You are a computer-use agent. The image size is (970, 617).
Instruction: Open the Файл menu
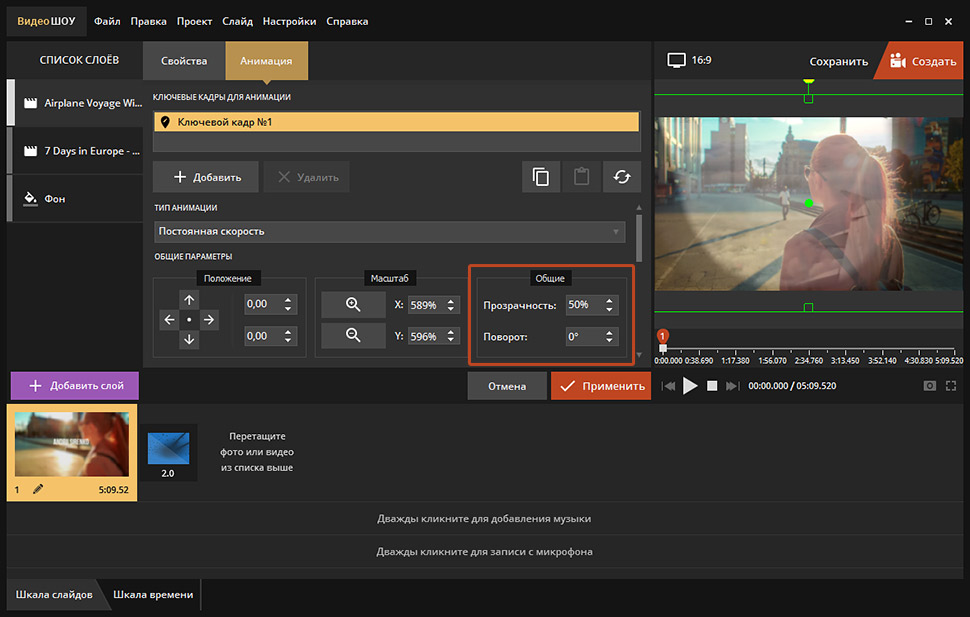tap(107, 21)
